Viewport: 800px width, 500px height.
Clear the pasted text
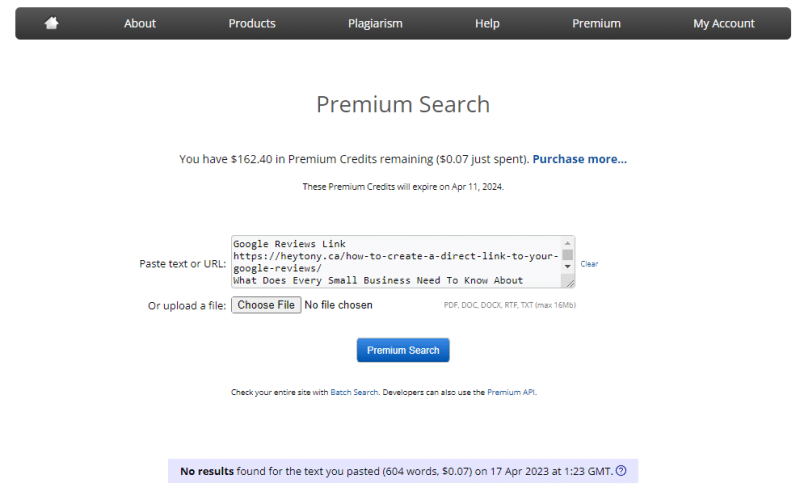589,264
